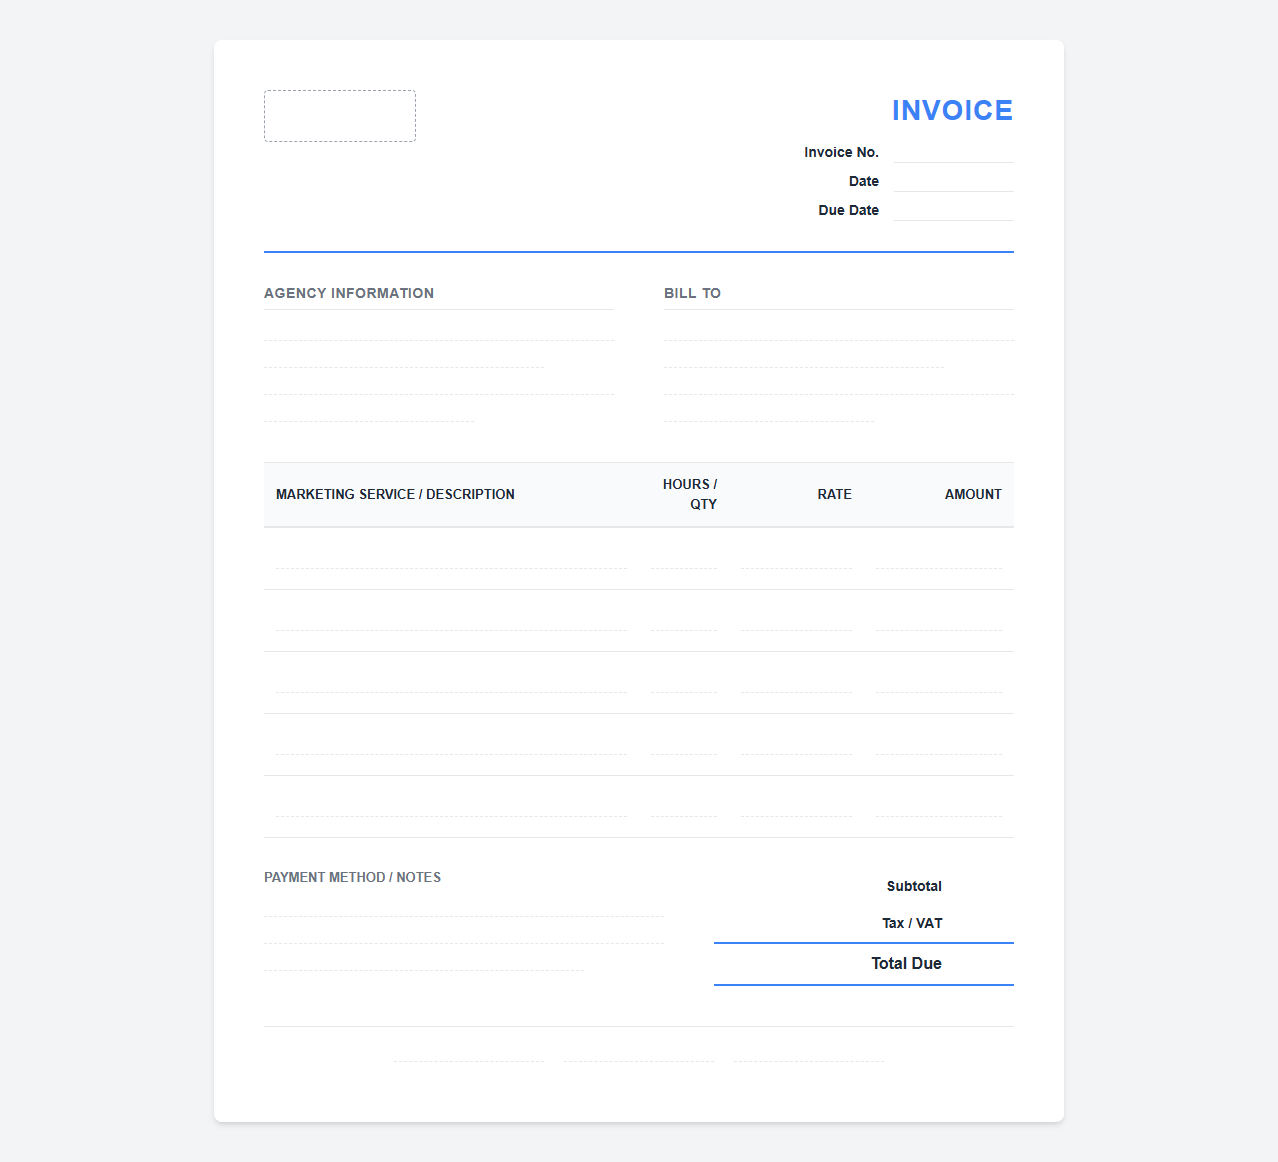Click the Invoice No. input field
The height and width of the screenshot is (1162, 1278).
(954, 152)
